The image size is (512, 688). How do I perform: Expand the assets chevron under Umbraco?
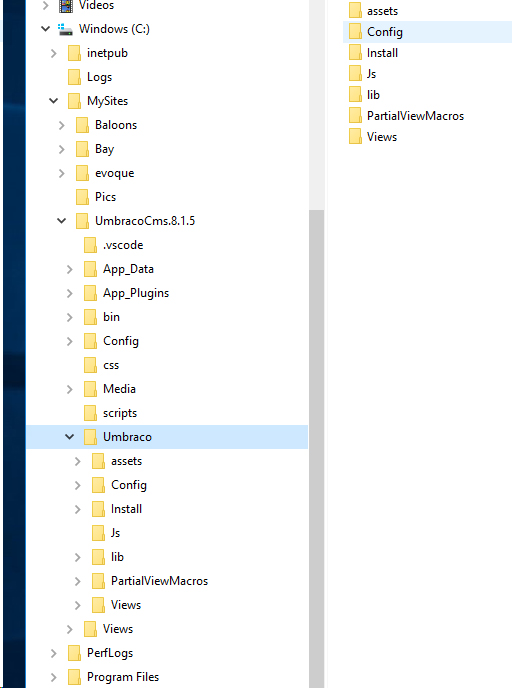[78, 461]
